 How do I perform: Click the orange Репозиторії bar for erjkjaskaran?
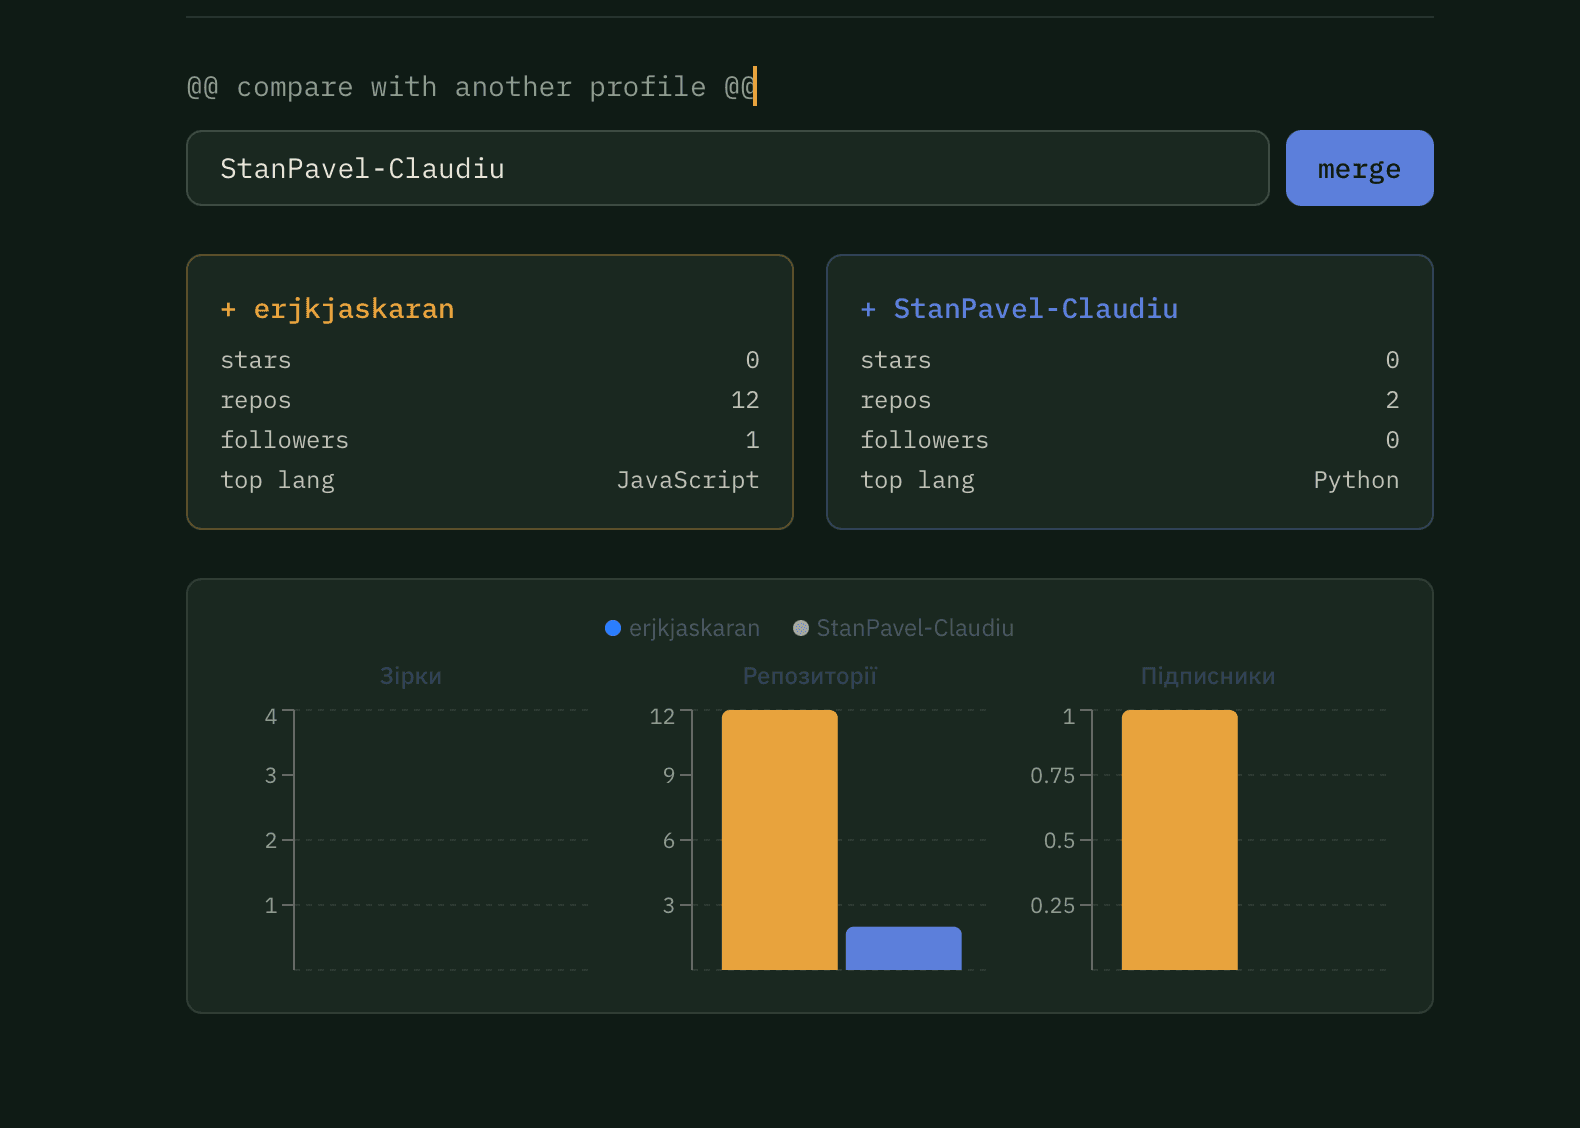[x=780, y=840]
